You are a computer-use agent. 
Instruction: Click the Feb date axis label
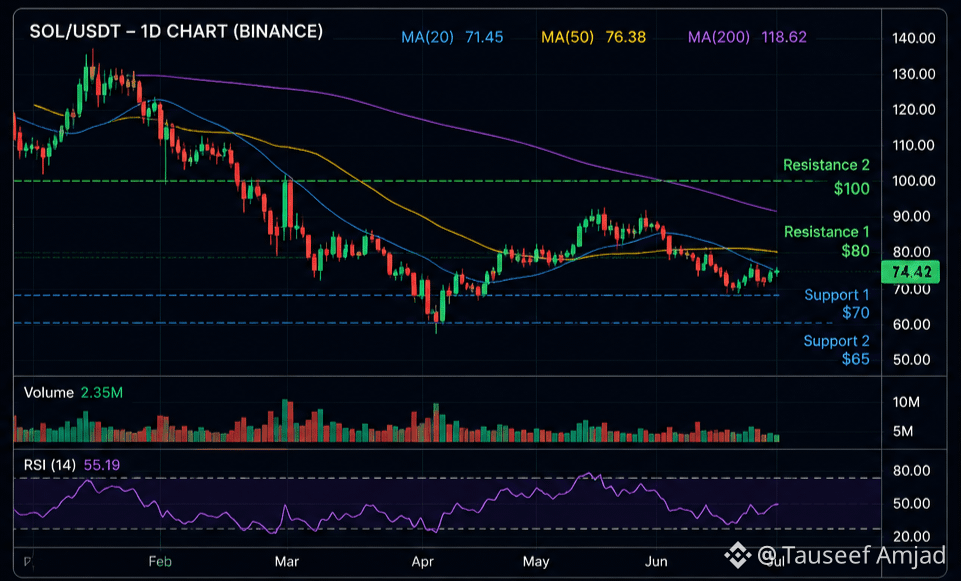(x=160, y=561)
